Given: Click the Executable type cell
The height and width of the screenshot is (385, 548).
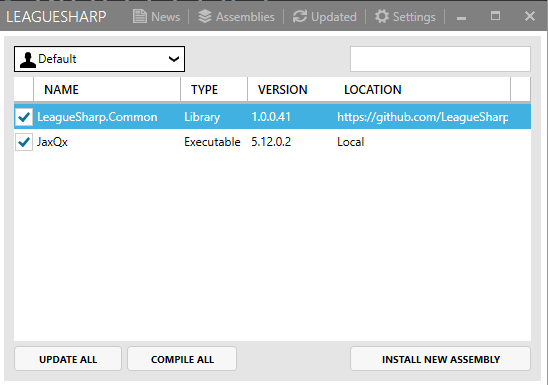Looking at the screenshot, I should (212, 142).
